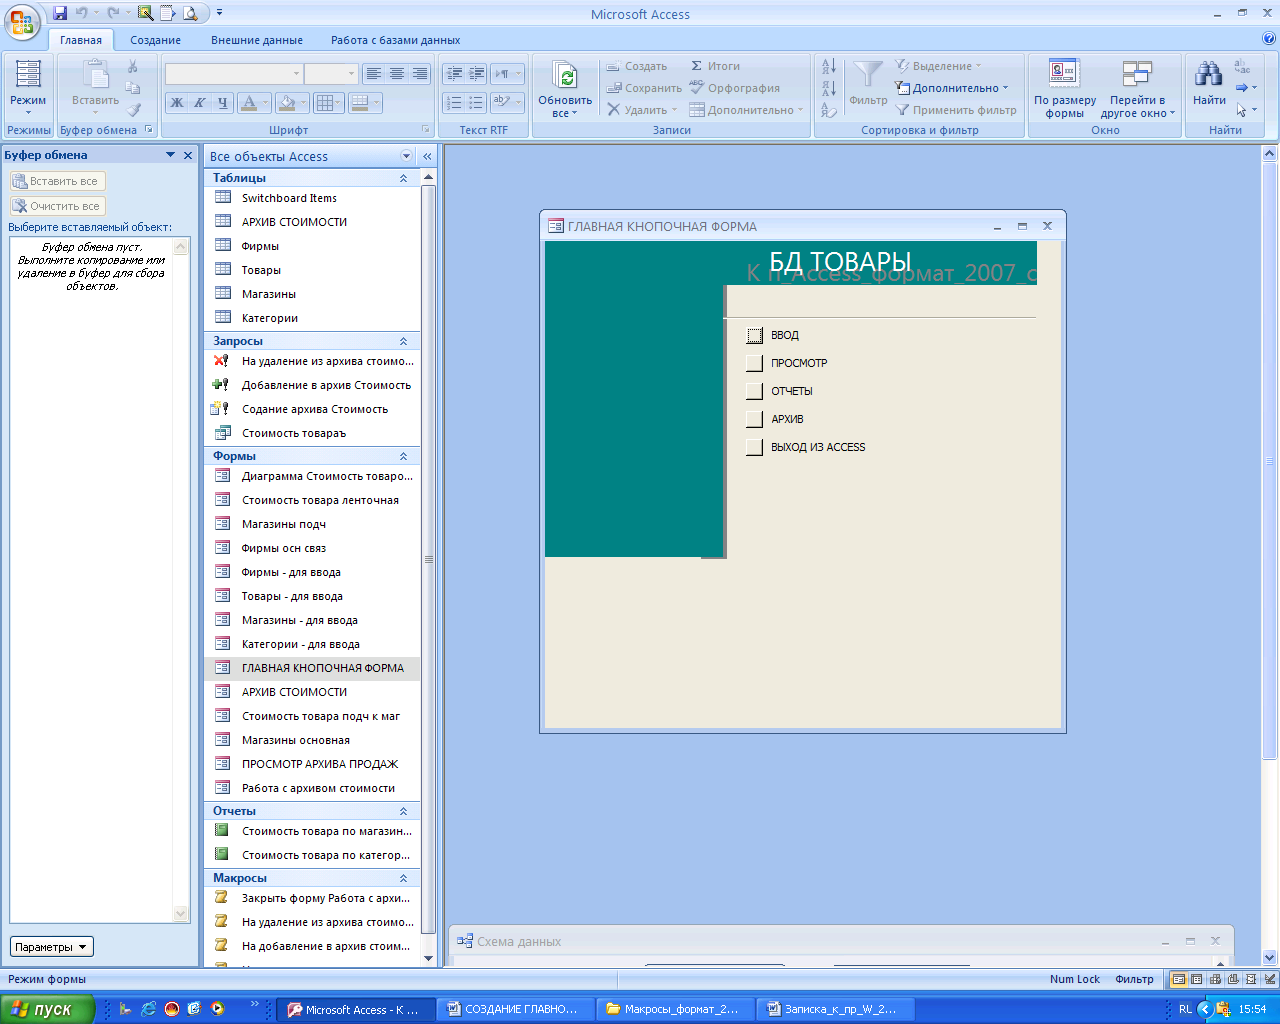
Task: Click the Save icon in quick access toolbar
Action: pyautogui.click(x=60, y=13)
